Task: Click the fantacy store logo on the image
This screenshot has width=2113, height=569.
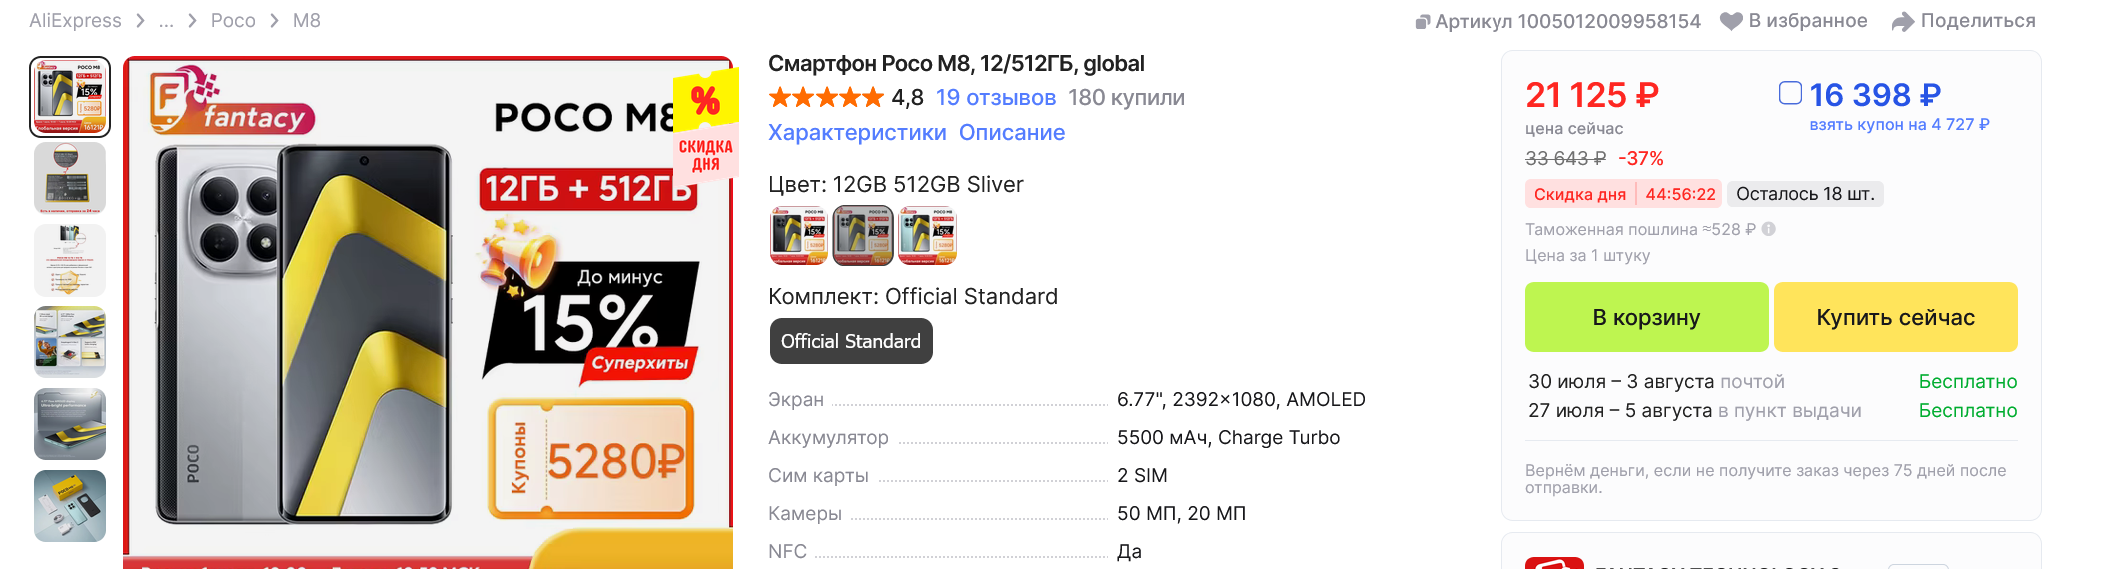Action: tap(232, 101)
